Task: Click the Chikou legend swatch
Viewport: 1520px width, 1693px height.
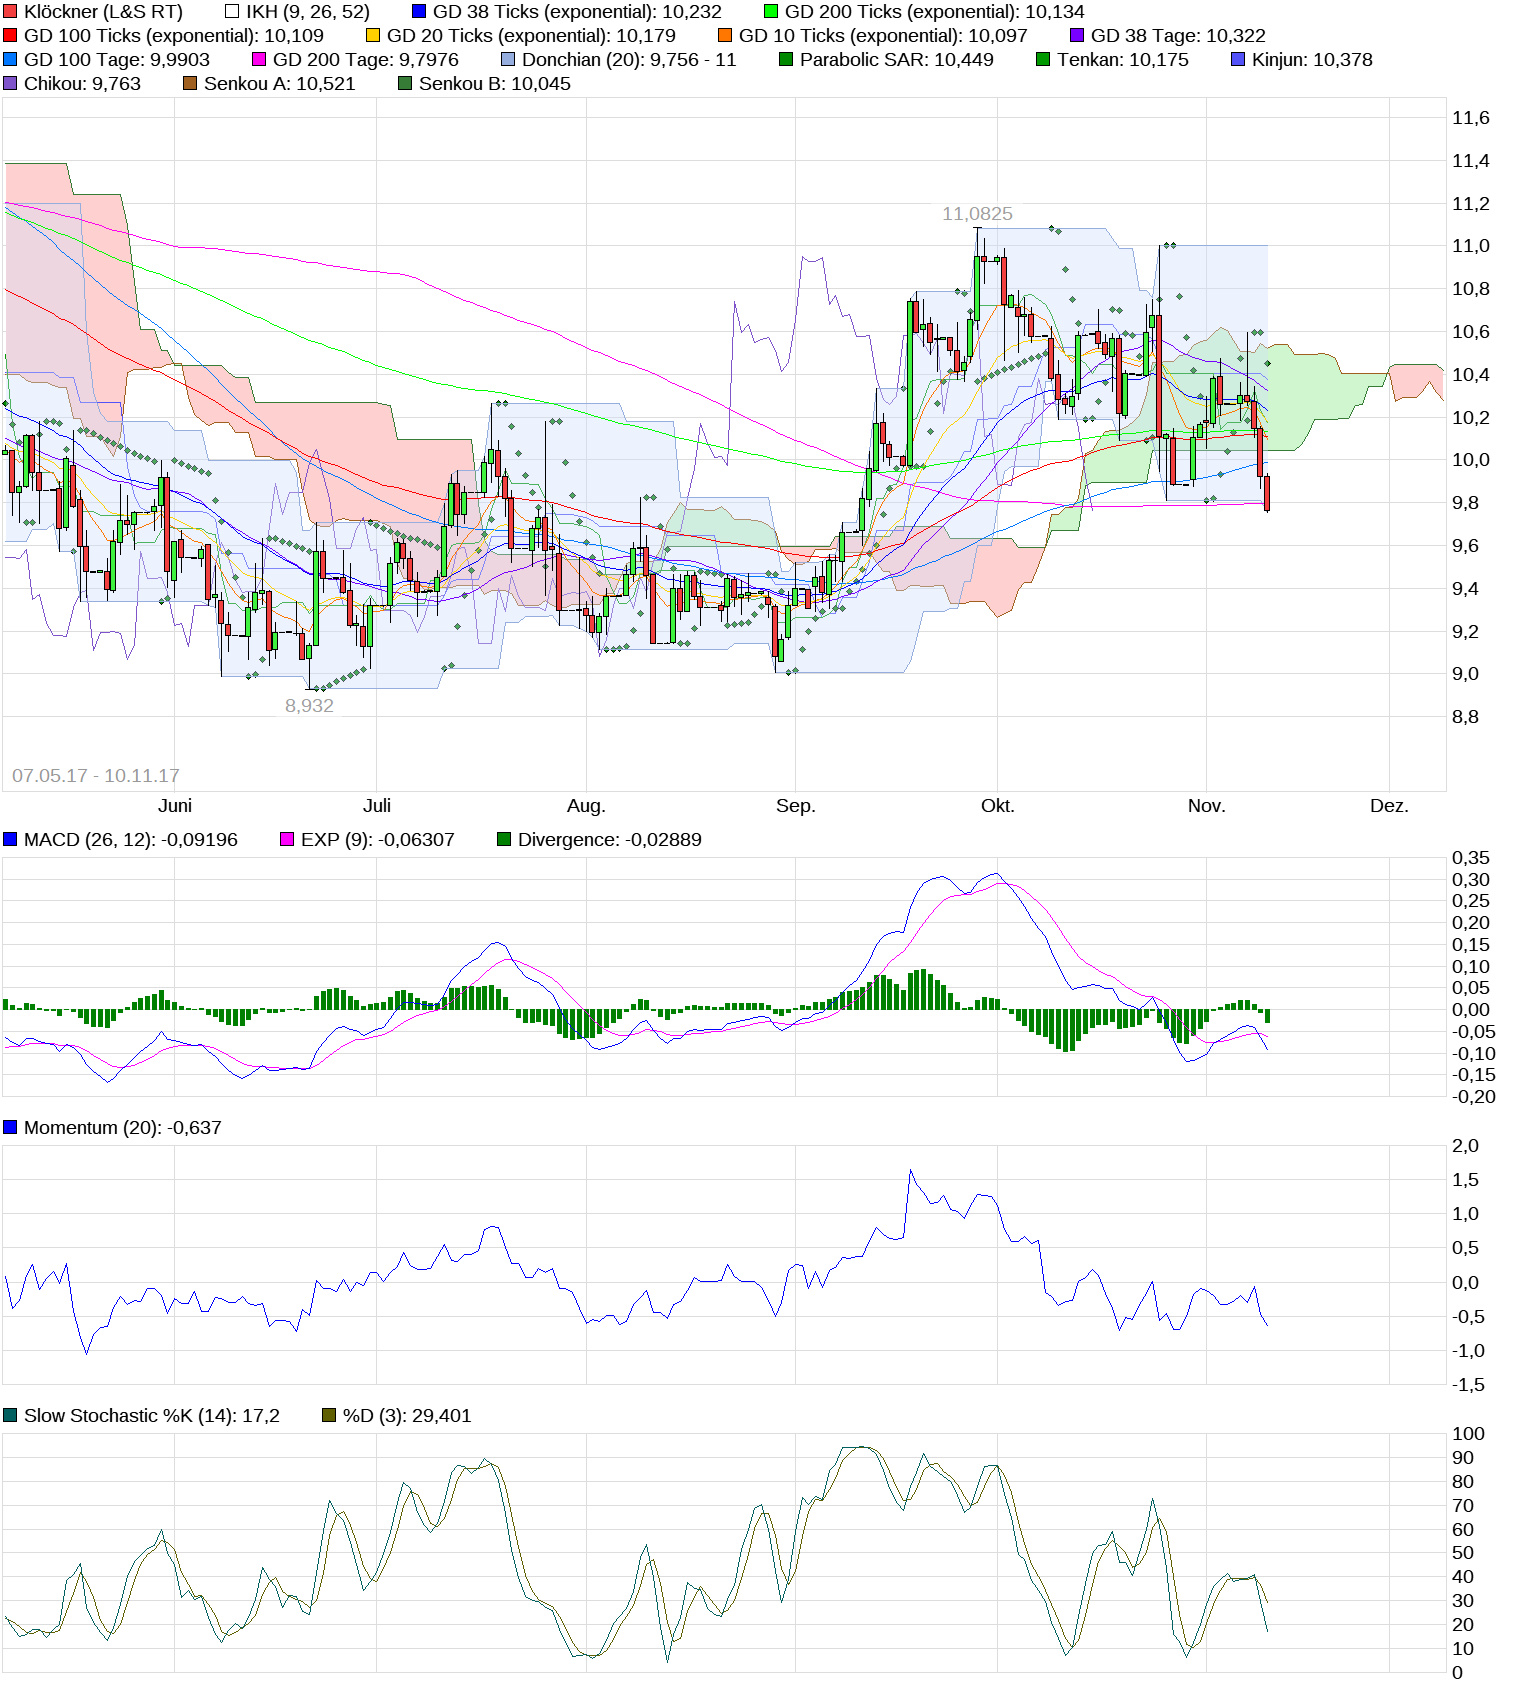Action: point(10,84)
